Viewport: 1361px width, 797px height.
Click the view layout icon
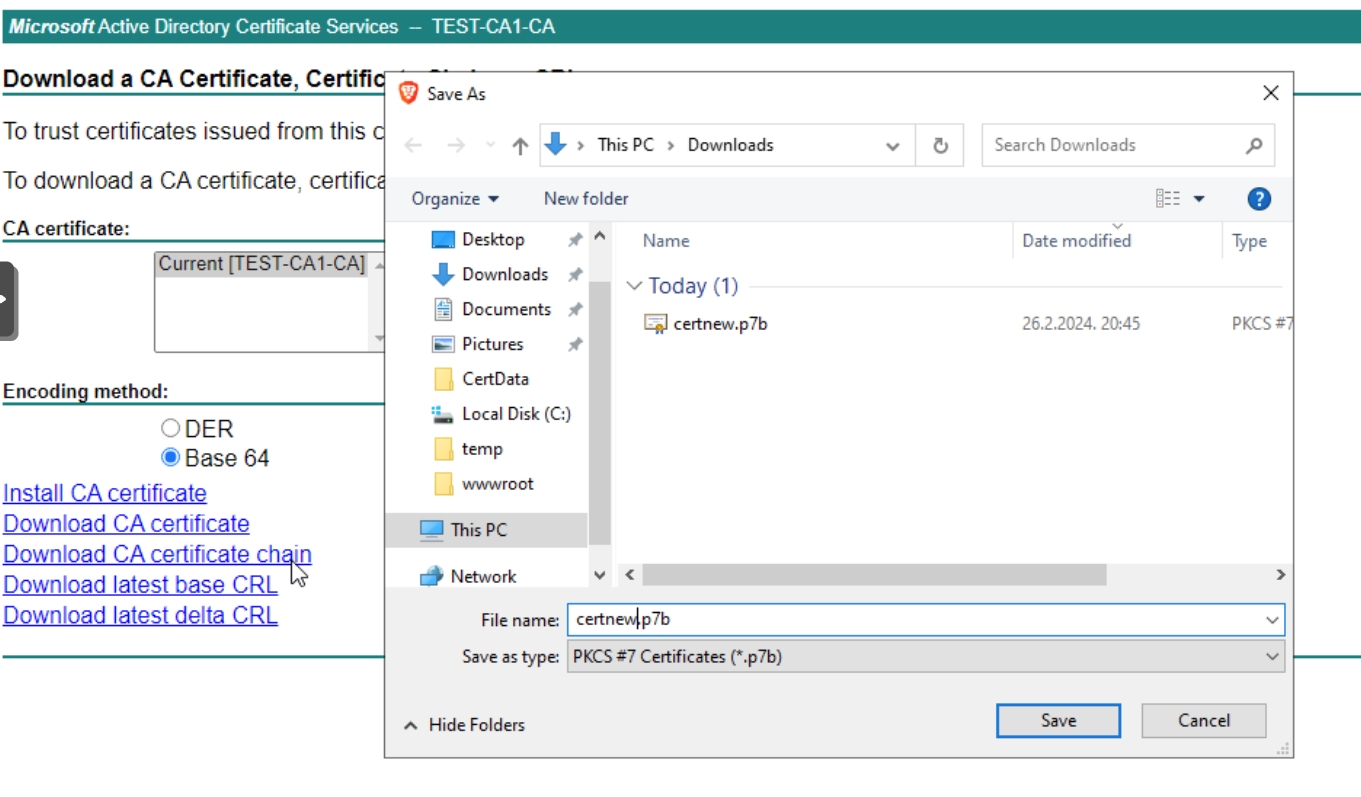(1168, 199)
